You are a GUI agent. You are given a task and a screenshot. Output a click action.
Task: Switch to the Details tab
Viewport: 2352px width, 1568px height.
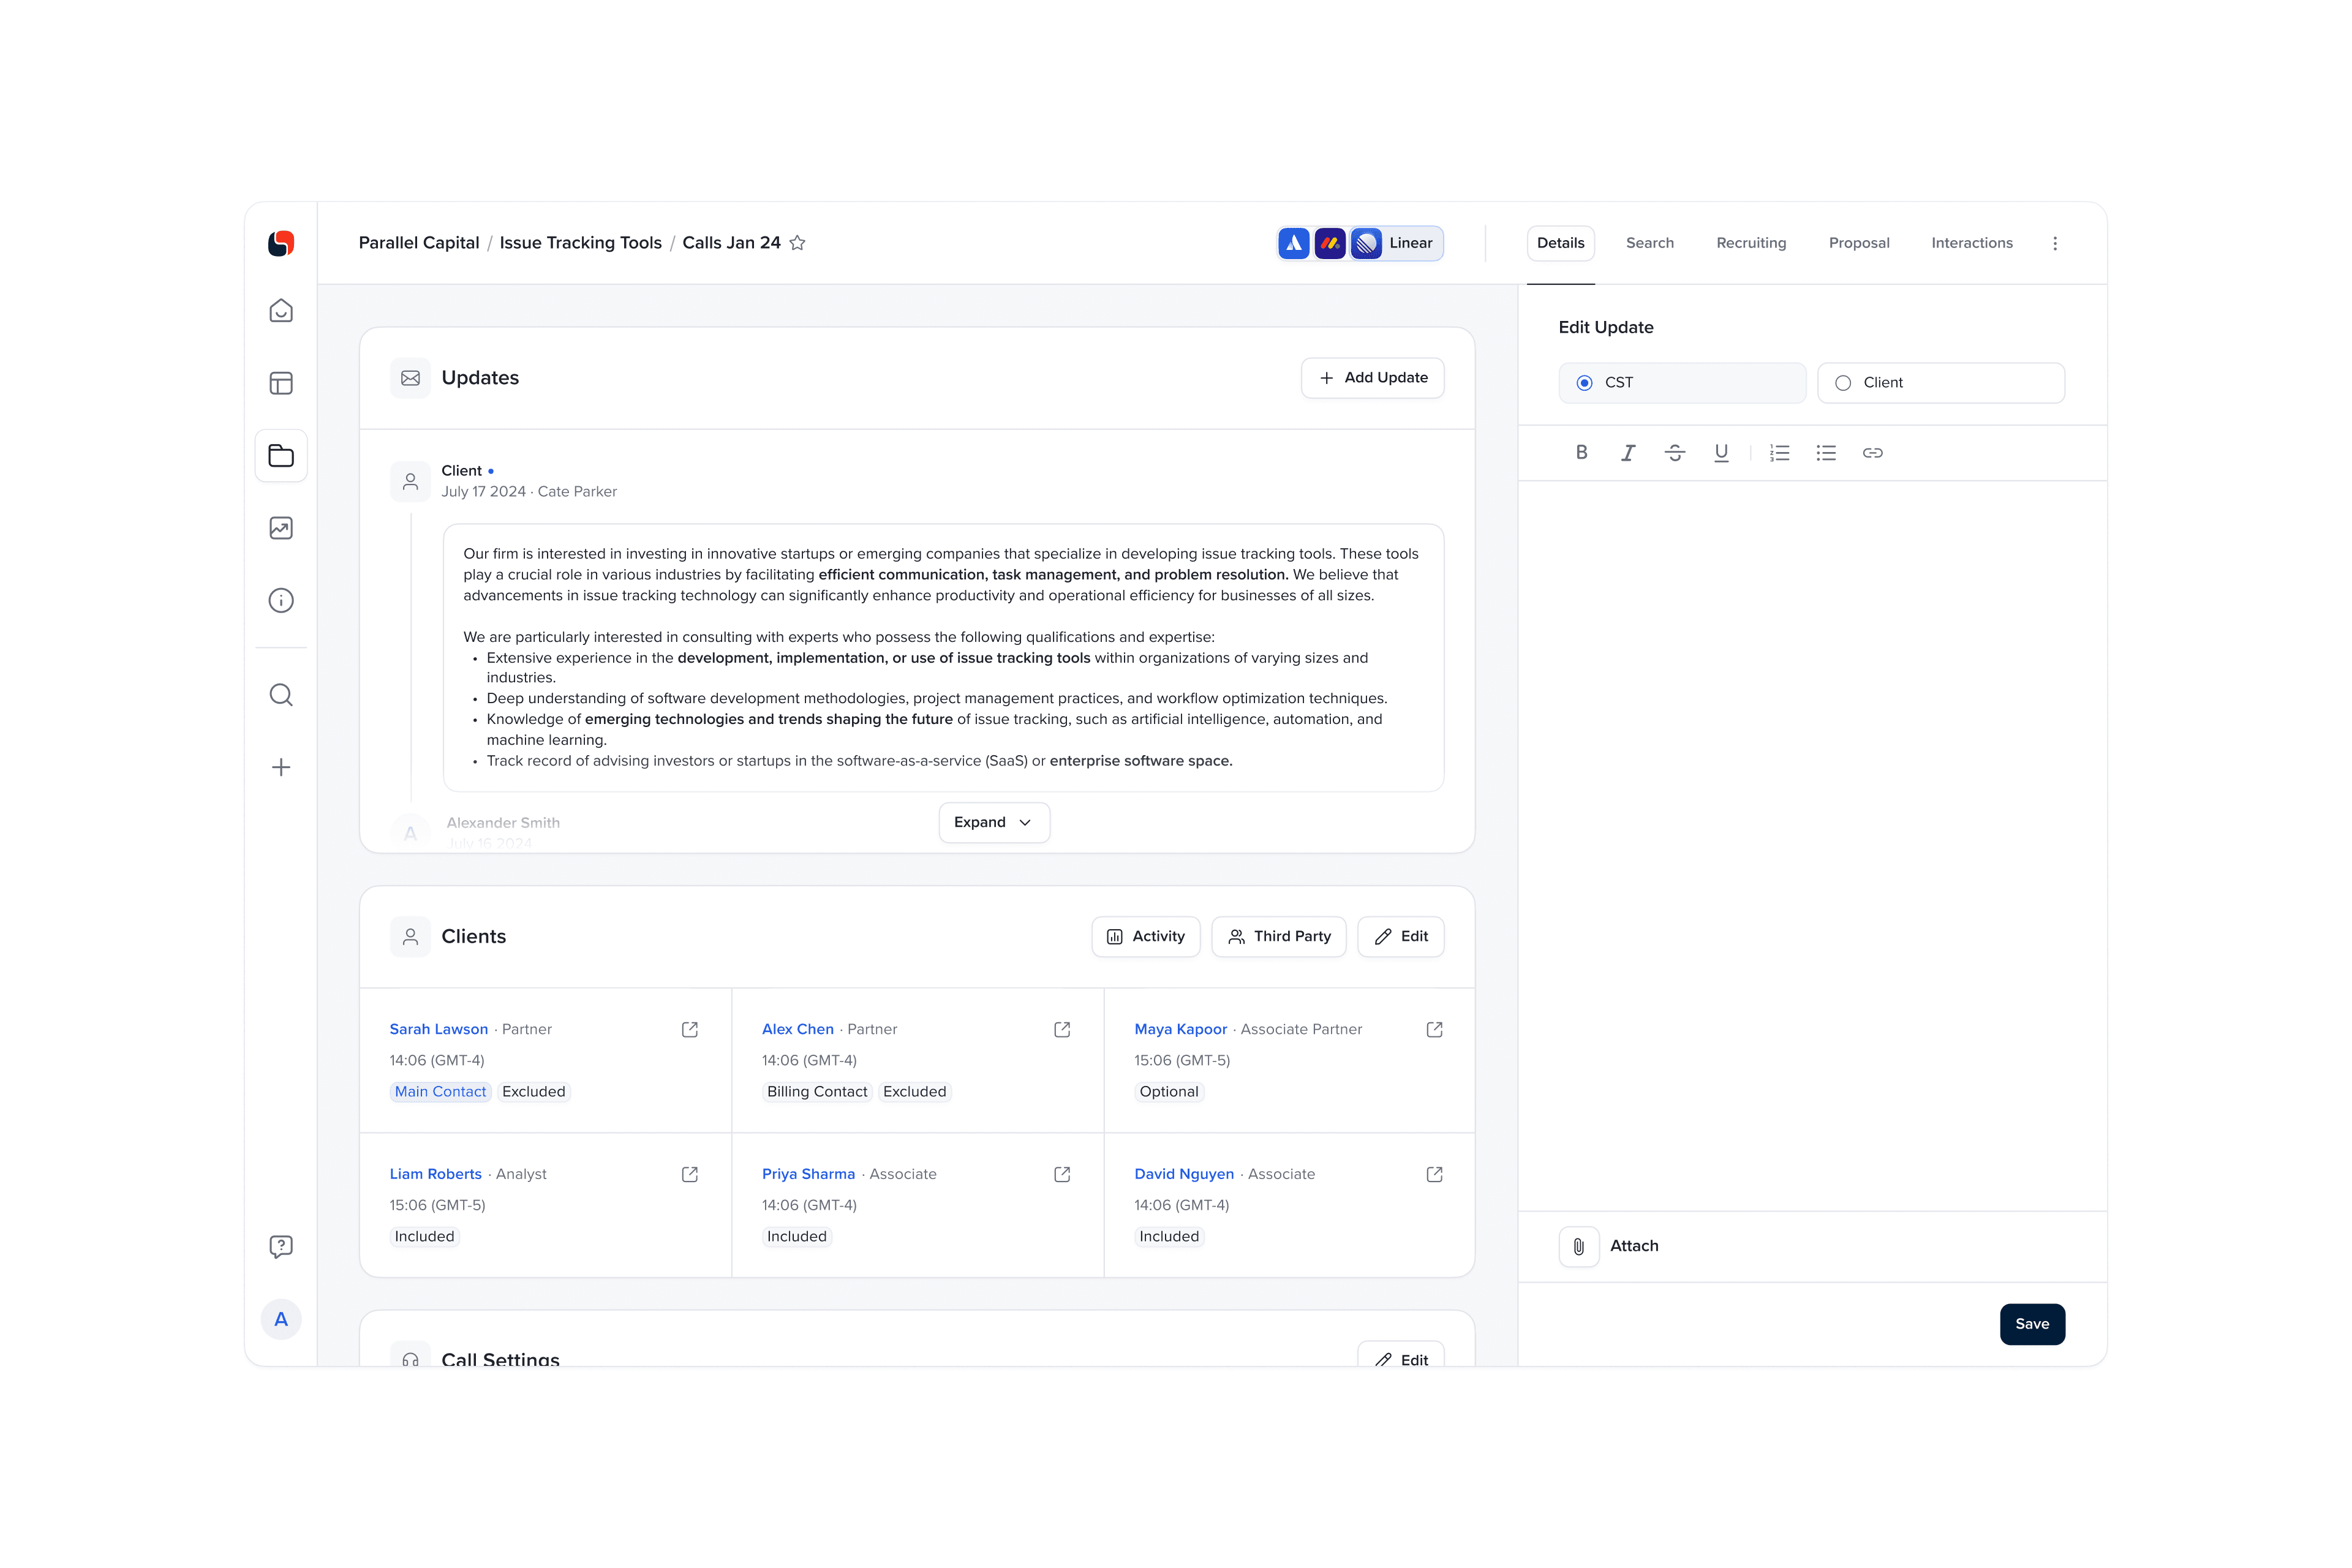1561,243
